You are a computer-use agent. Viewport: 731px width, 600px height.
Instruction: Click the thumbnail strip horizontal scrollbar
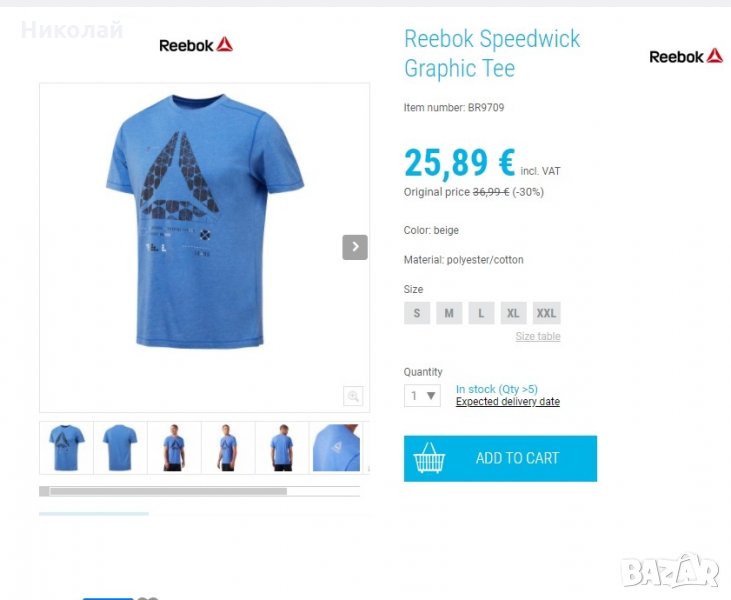[200, 491]
